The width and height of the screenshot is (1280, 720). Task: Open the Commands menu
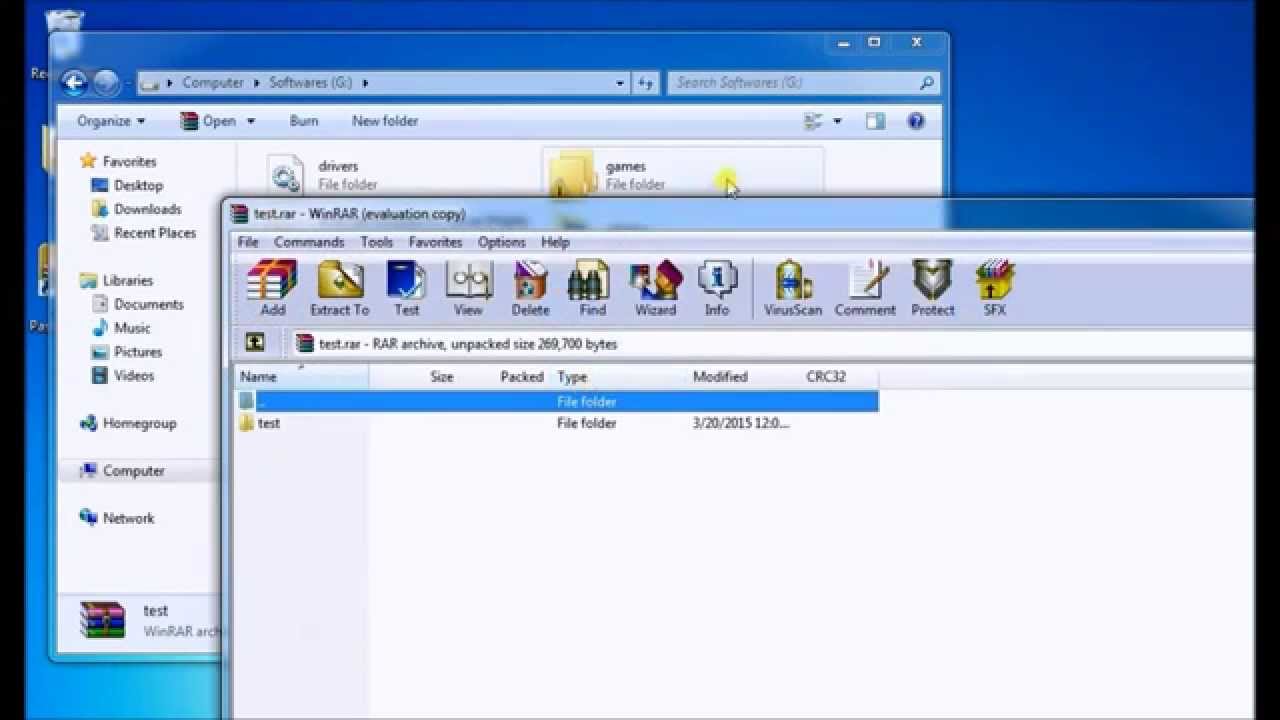pos(309,242)
